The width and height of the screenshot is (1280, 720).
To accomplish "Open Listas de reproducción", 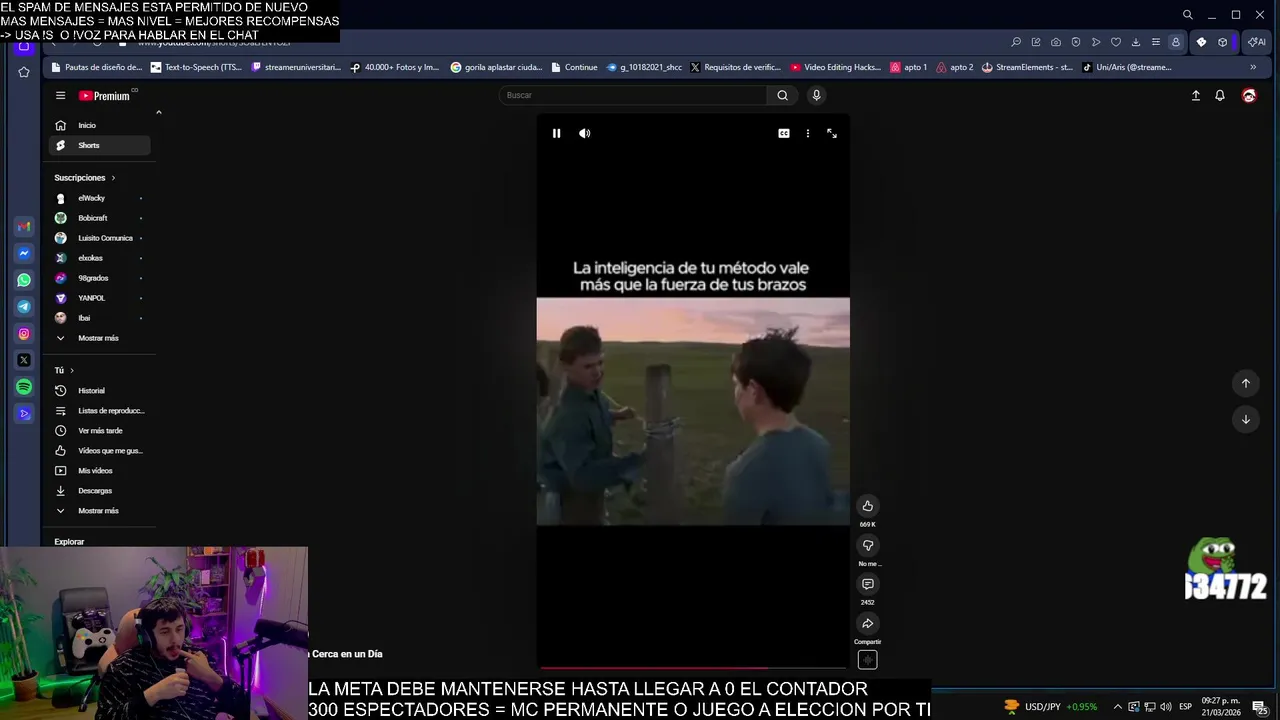I will (x=99, y=411).
